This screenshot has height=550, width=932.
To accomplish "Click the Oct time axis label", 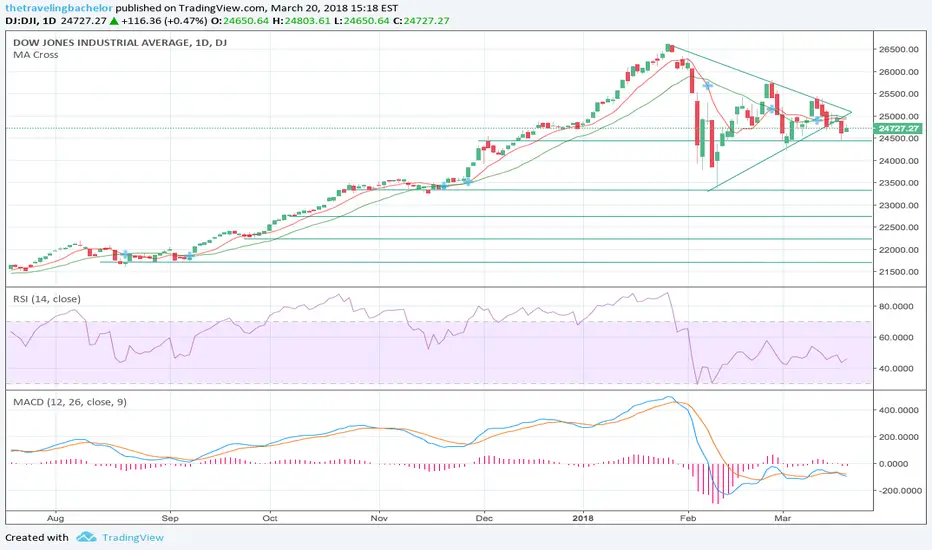I will tap(270, 518).
